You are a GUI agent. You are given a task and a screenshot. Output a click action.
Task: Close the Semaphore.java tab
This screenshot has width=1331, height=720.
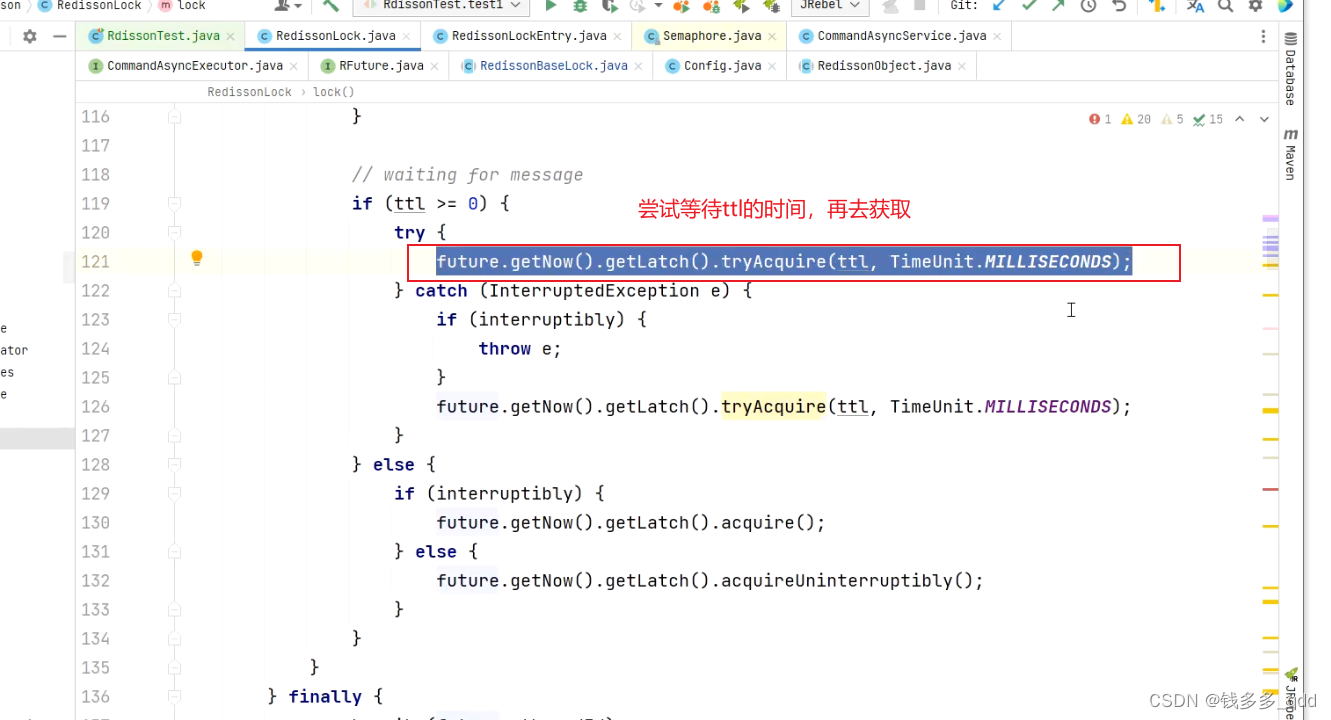coord(770,37)
